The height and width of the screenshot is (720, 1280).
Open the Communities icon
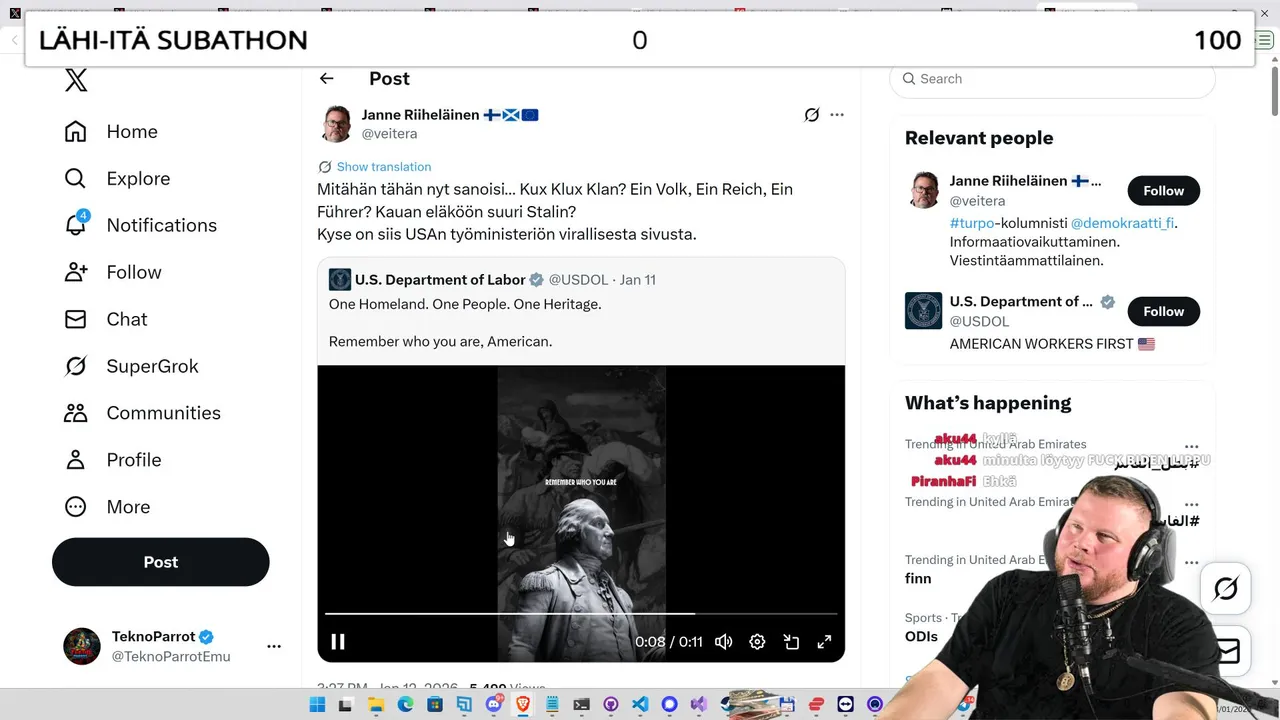(x=75, y=413)
